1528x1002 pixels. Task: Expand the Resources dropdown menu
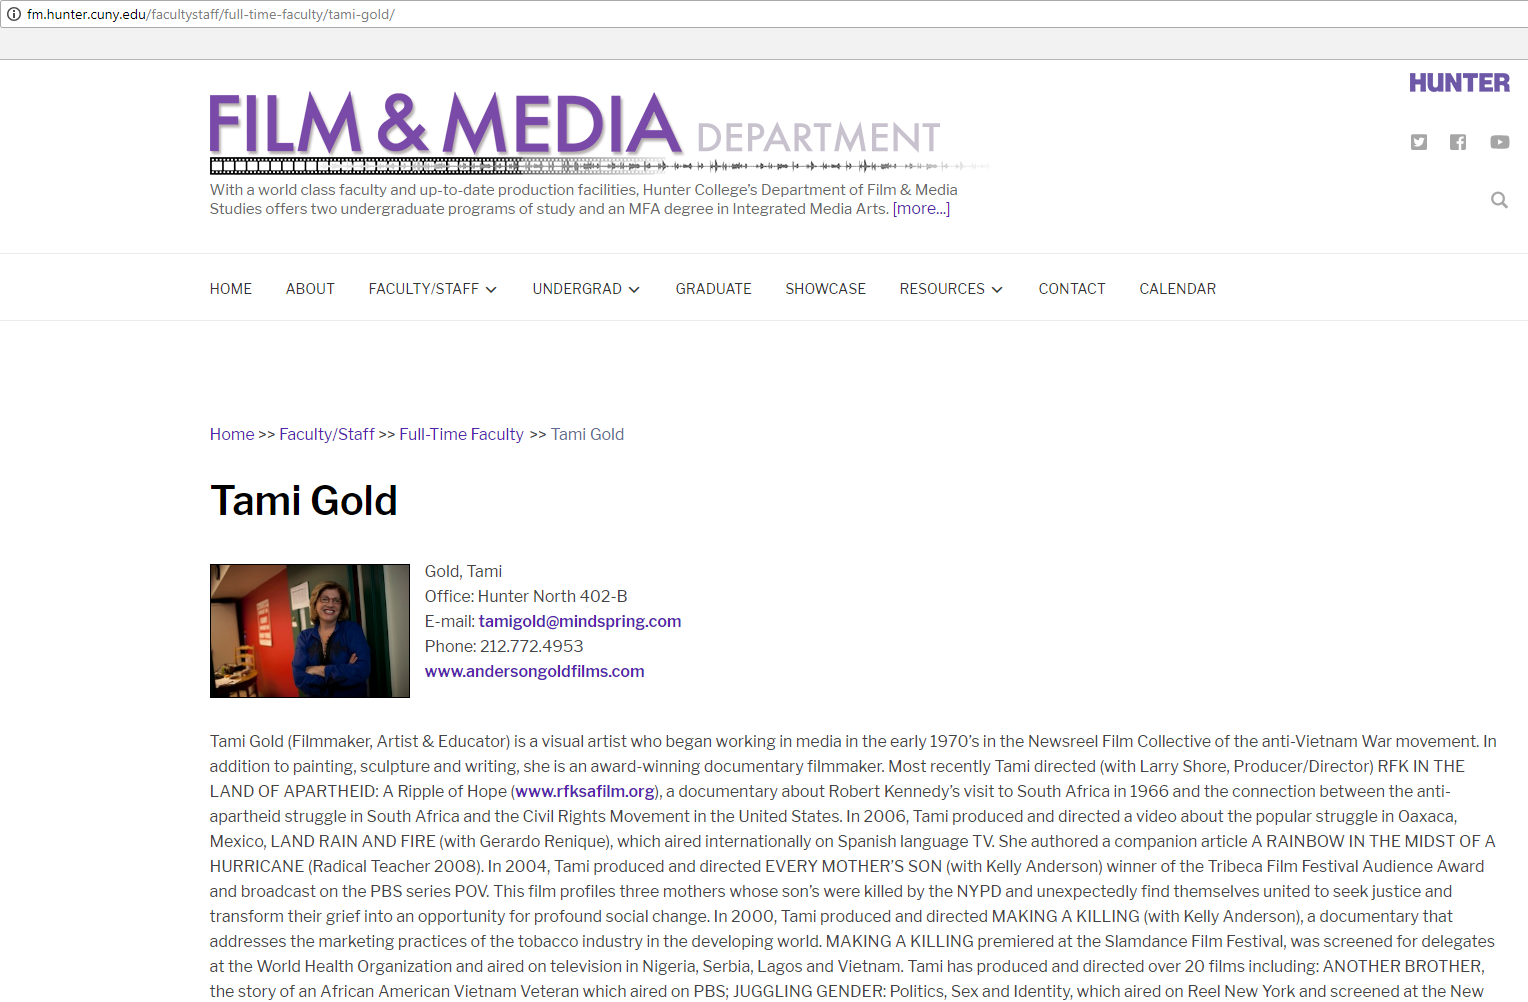[950, 289]
